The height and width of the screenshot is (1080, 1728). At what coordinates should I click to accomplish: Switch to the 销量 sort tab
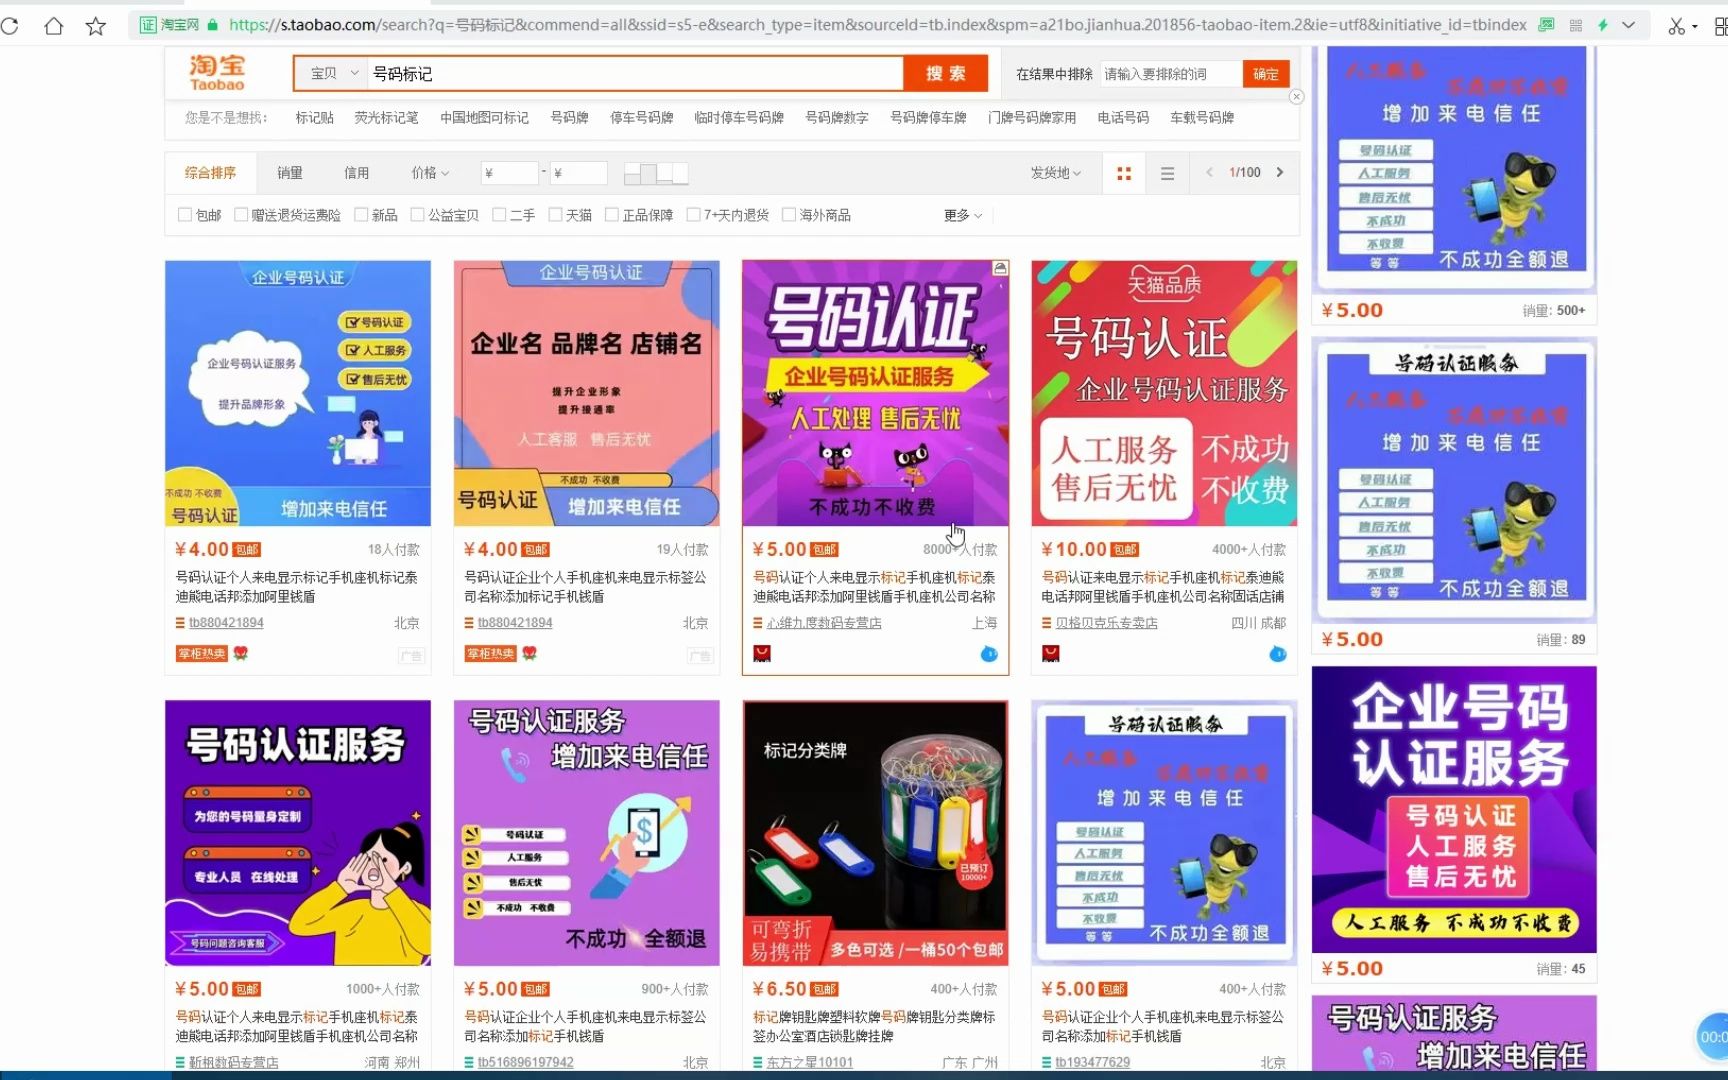pyautogui.click(x=288, y=172)
